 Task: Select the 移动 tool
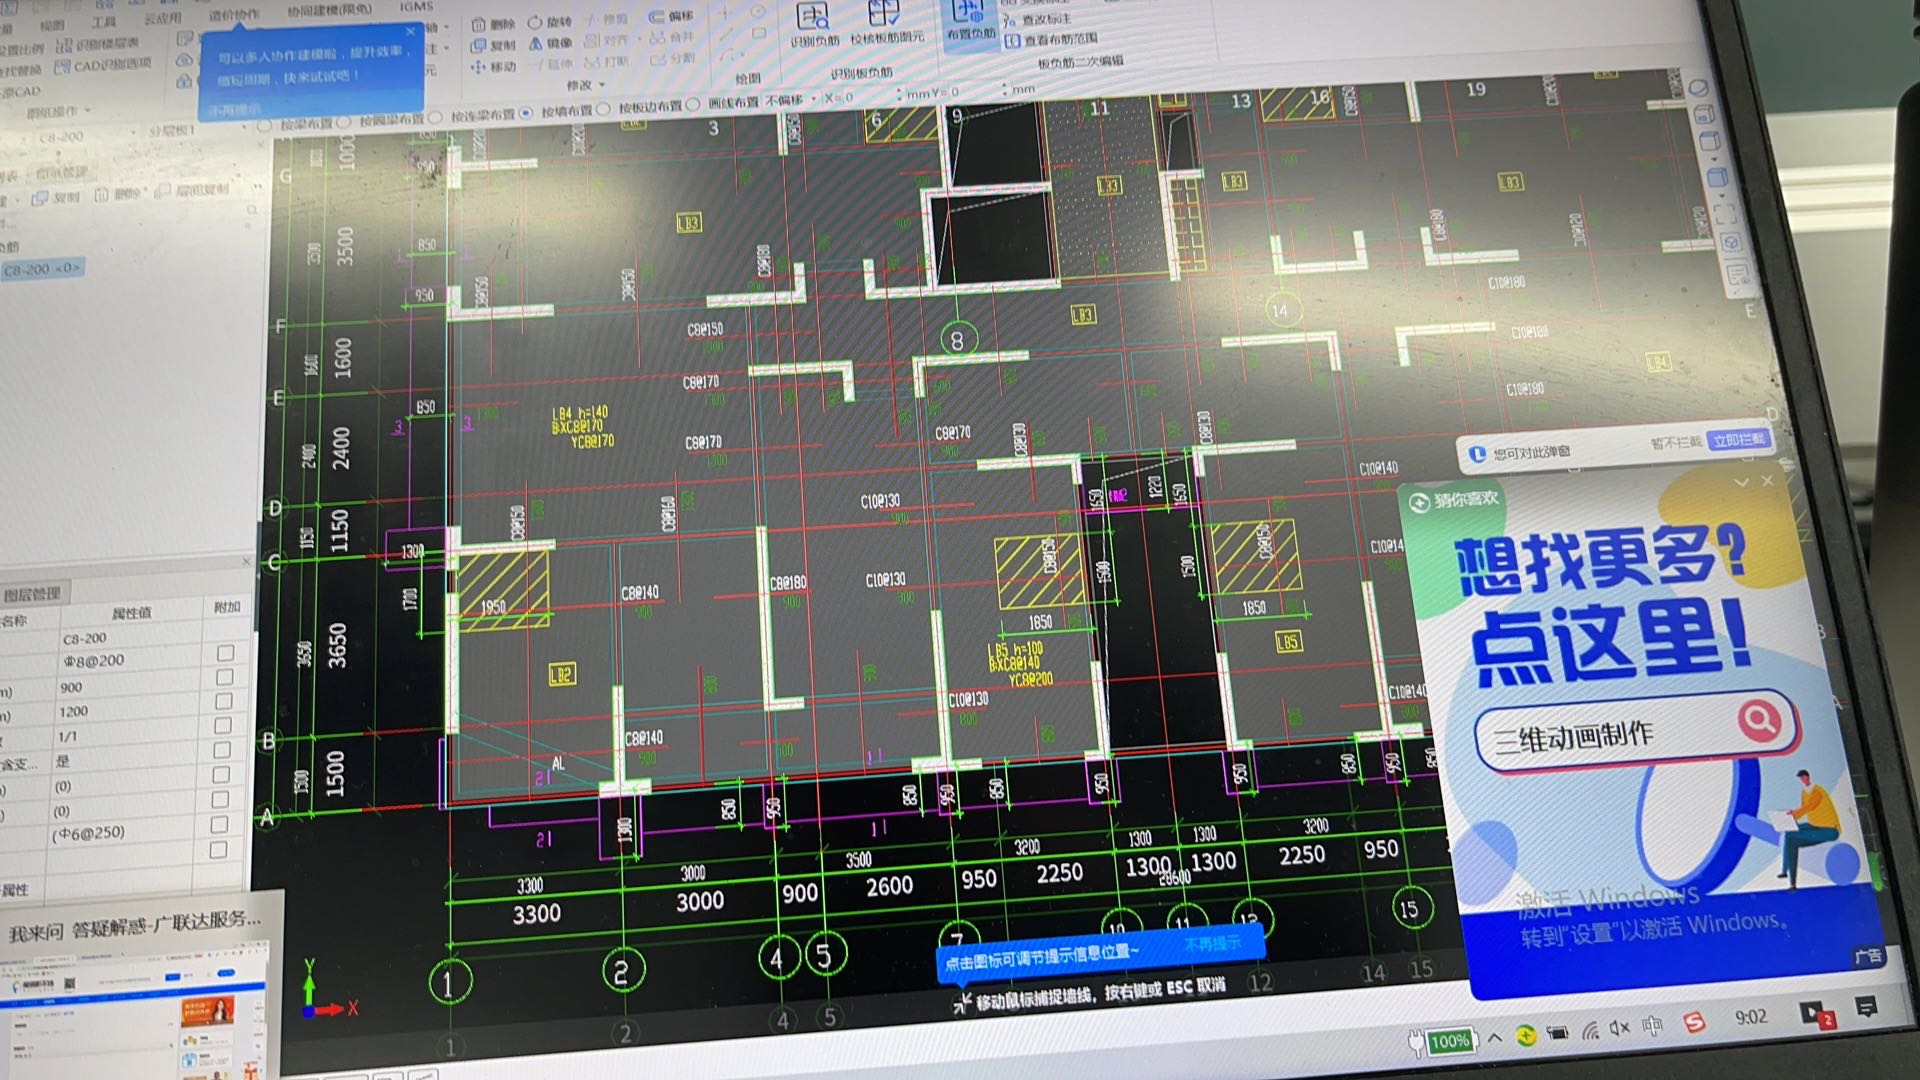coord(493,67)
